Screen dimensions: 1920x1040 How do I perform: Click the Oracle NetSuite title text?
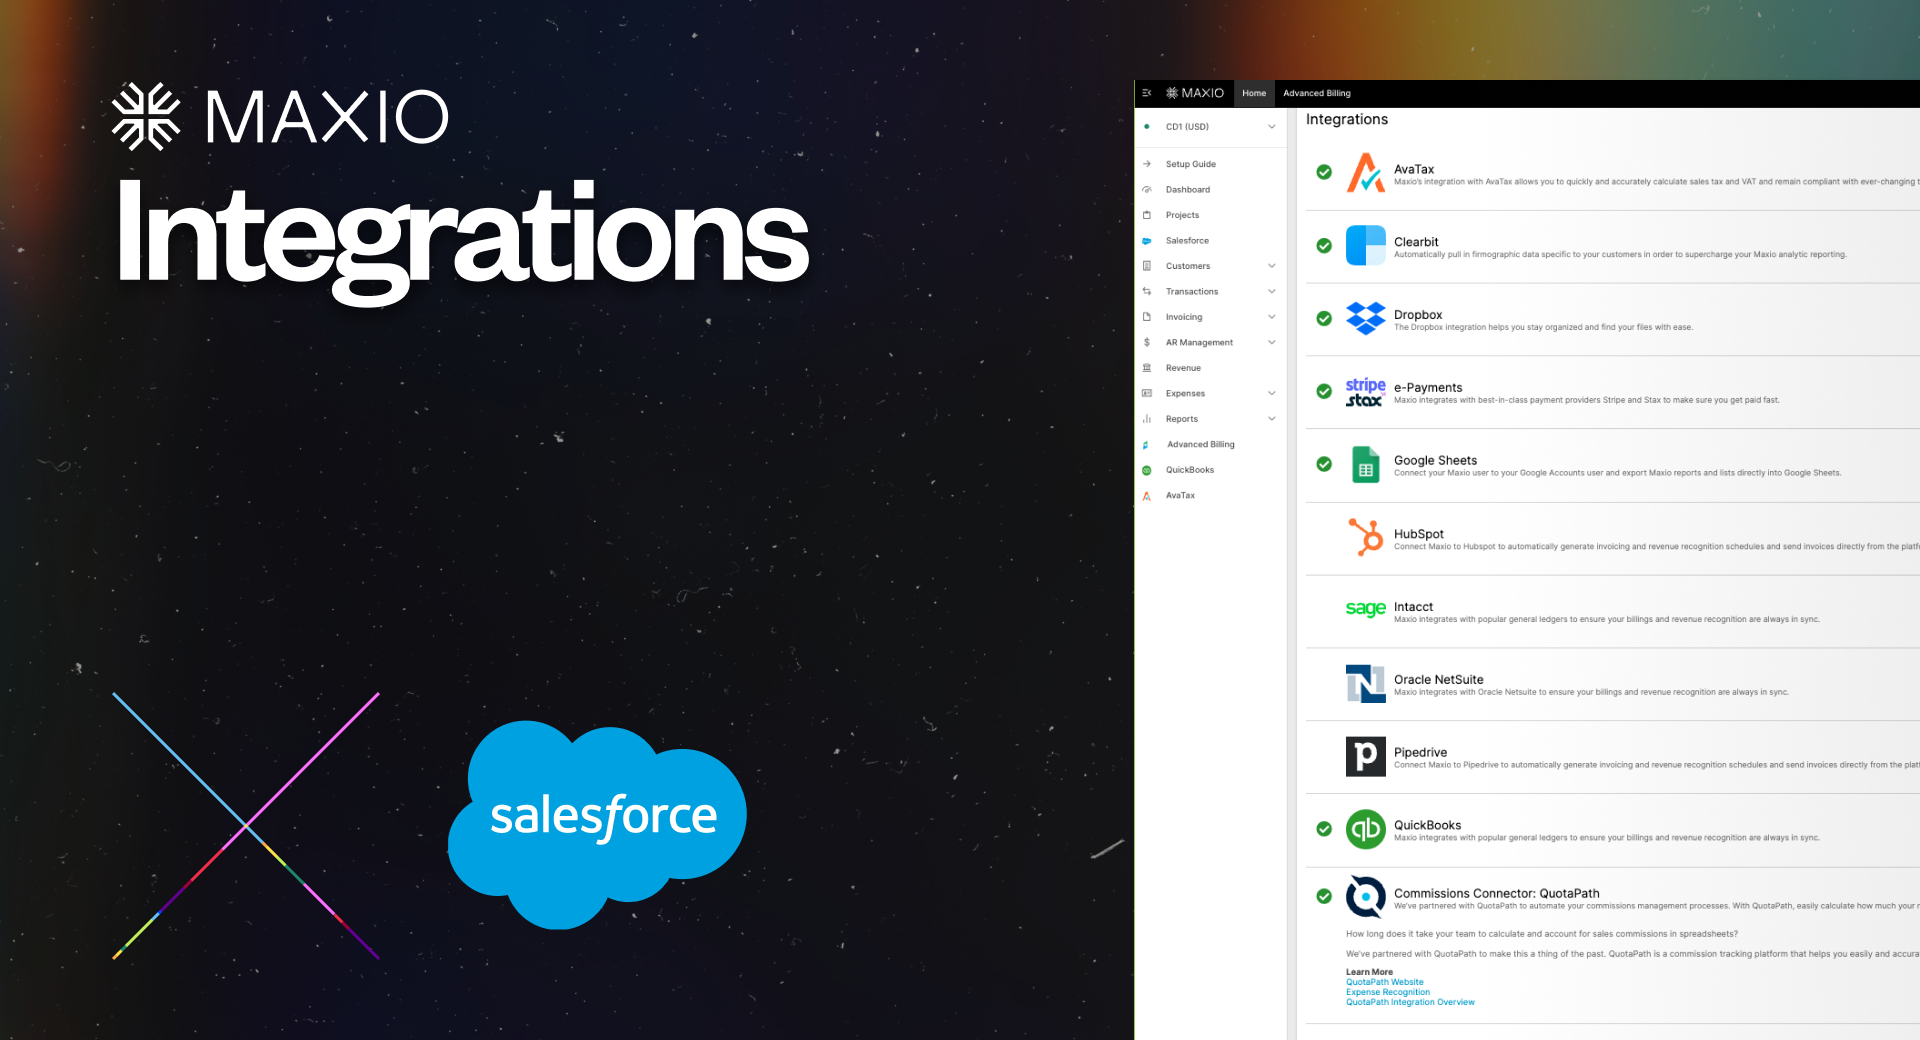pyautogui.click(x=1438, y=679)
